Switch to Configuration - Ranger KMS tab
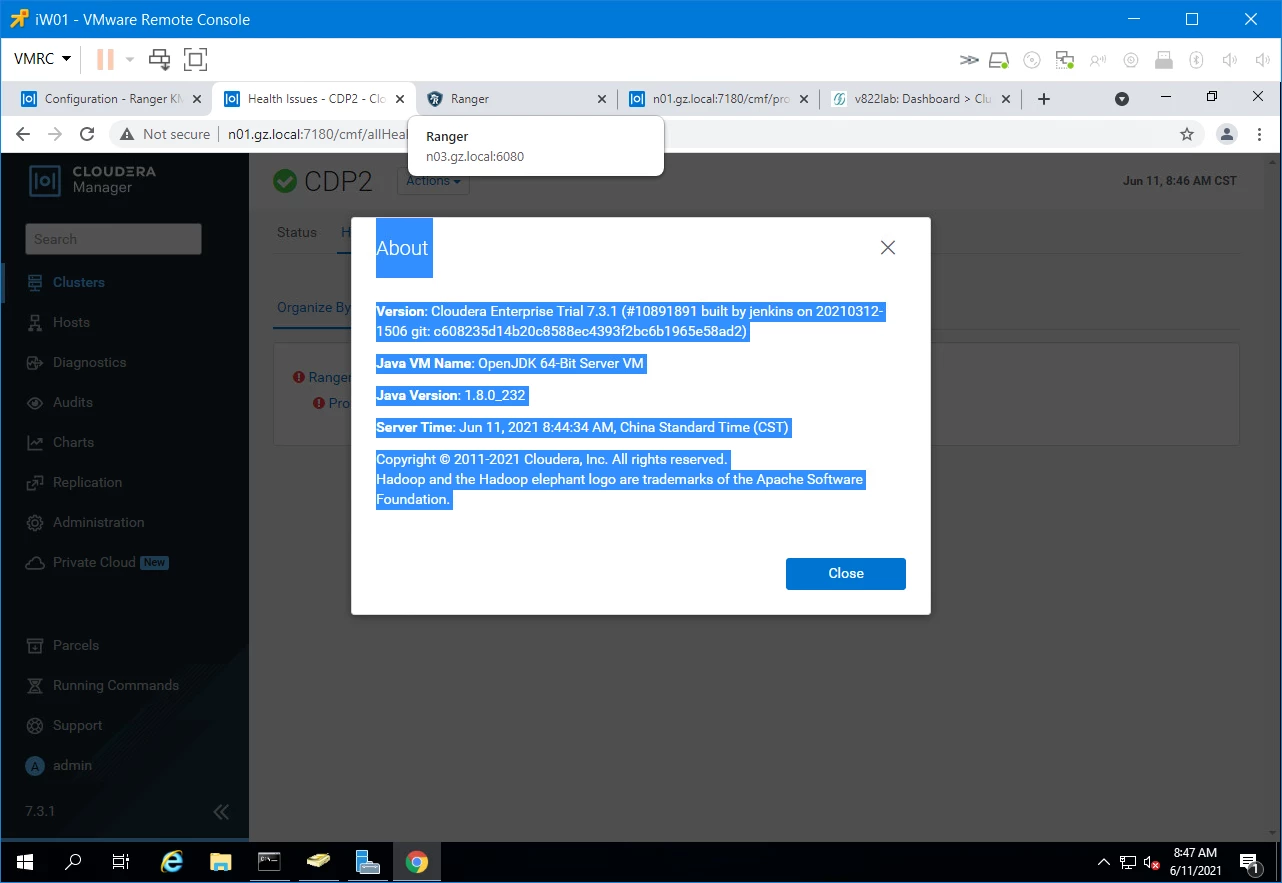The height and width of the screenshot is (883, 1282). click(112, 99)
